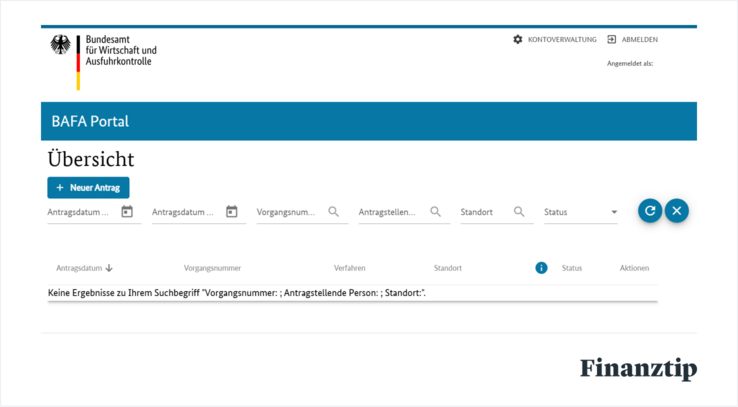
Task: Click the Verfahren column header
Action: 350,268
